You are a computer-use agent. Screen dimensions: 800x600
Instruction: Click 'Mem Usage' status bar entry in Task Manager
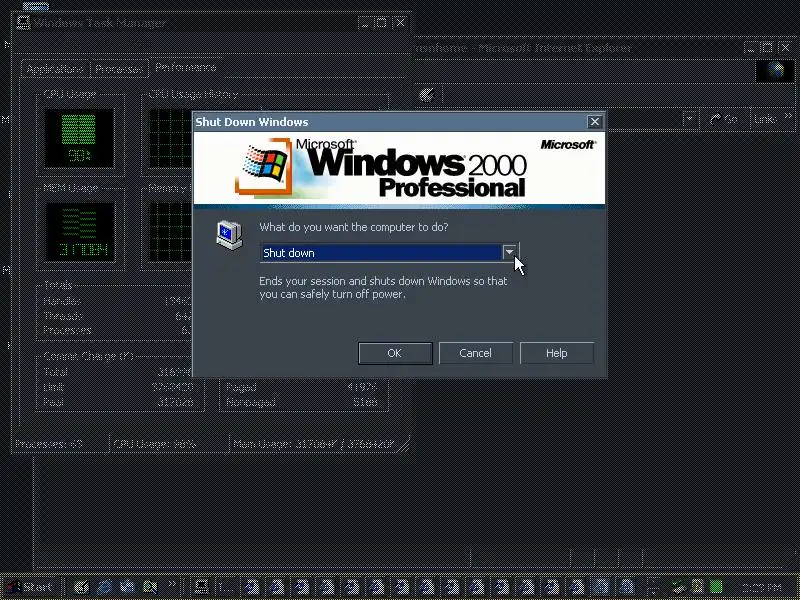tap(314, 444)
